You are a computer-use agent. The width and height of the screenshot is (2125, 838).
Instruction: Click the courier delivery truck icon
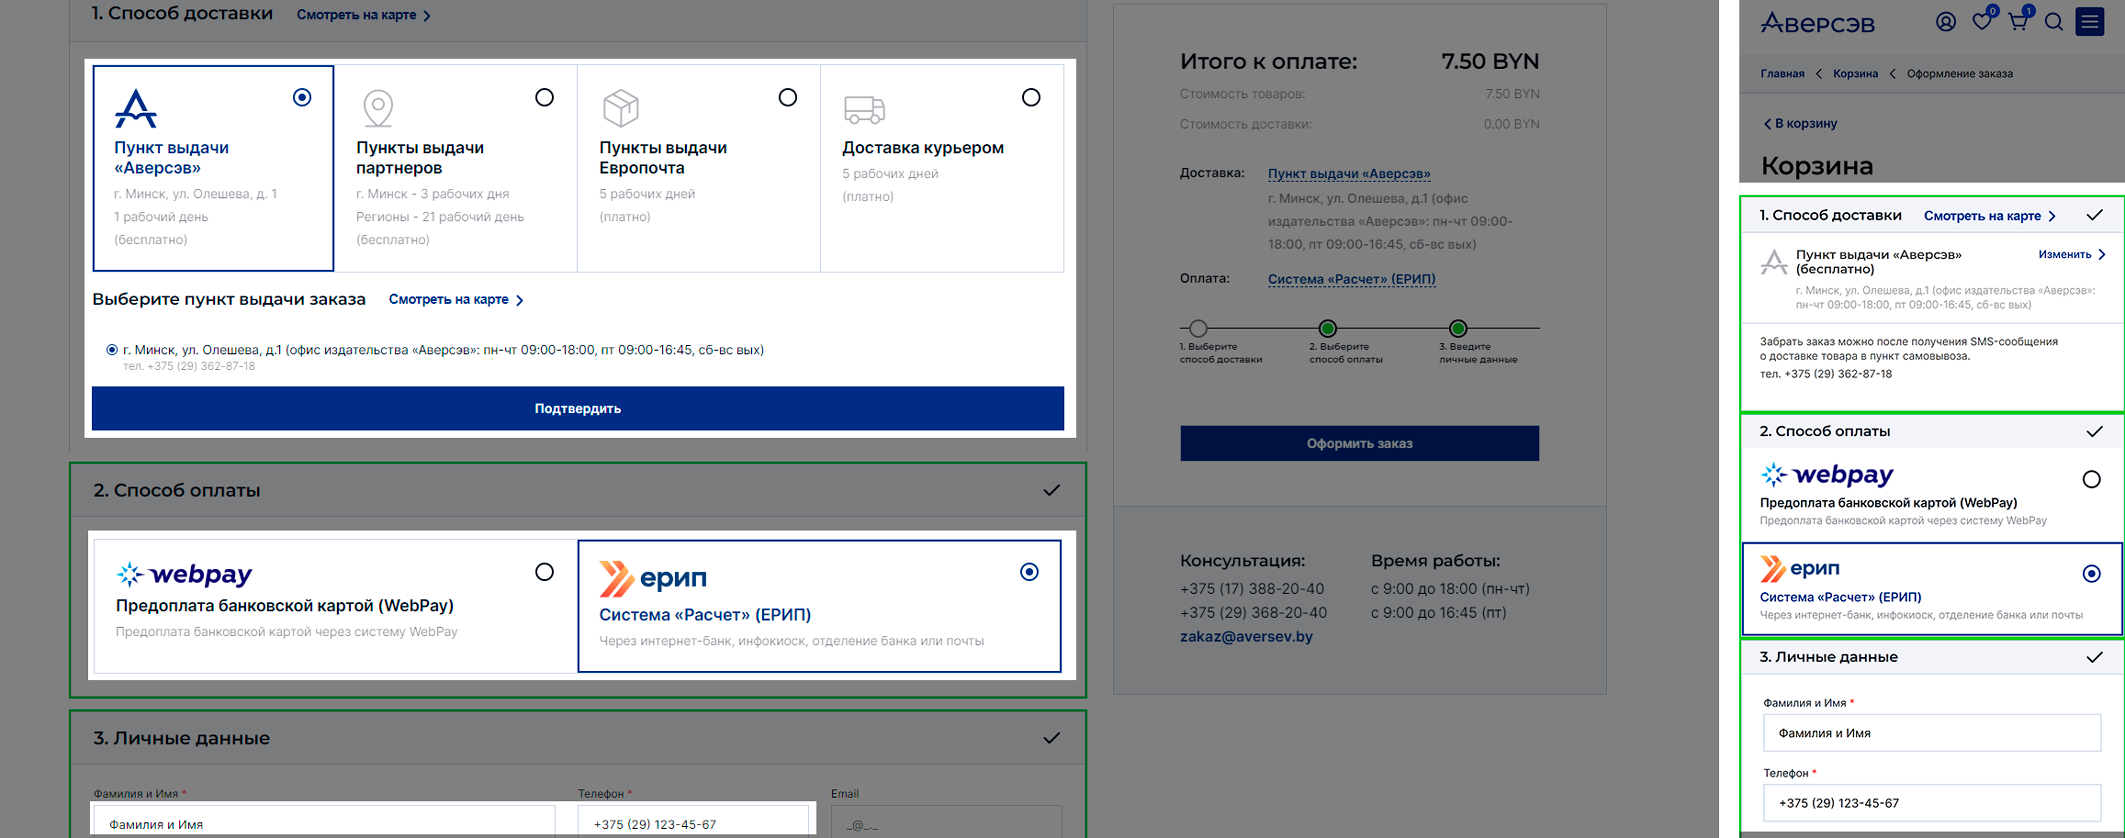pos(864,109)
